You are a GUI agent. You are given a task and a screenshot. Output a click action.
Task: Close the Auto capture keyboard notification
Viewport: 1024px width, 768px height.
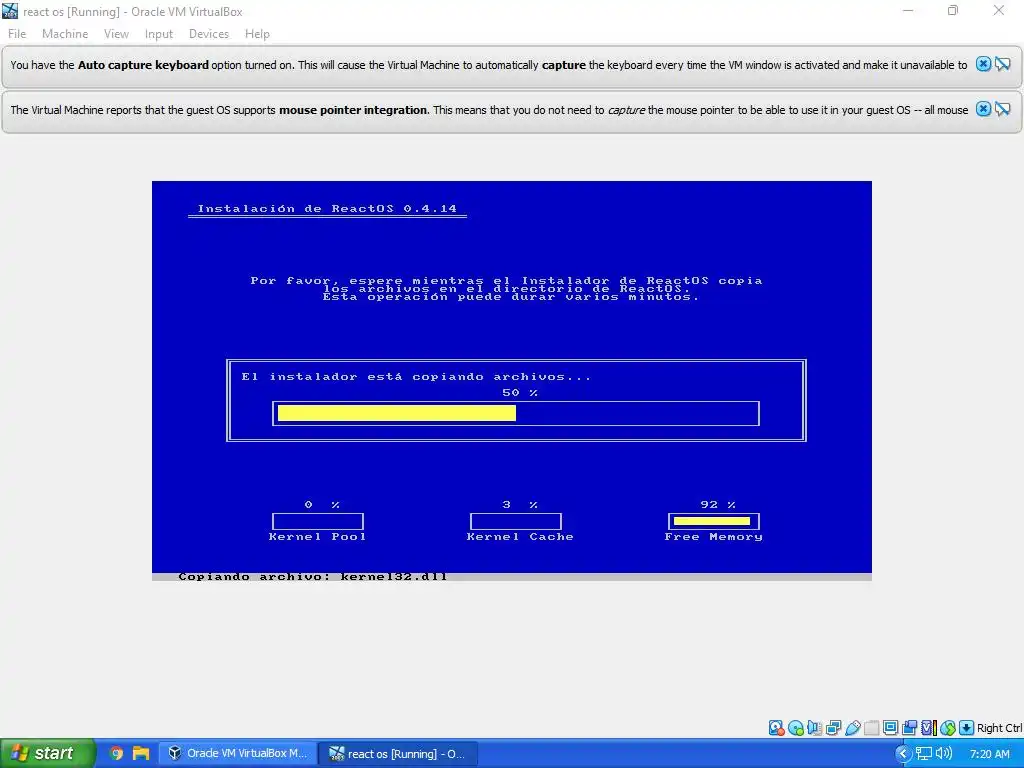coord(983,64)
